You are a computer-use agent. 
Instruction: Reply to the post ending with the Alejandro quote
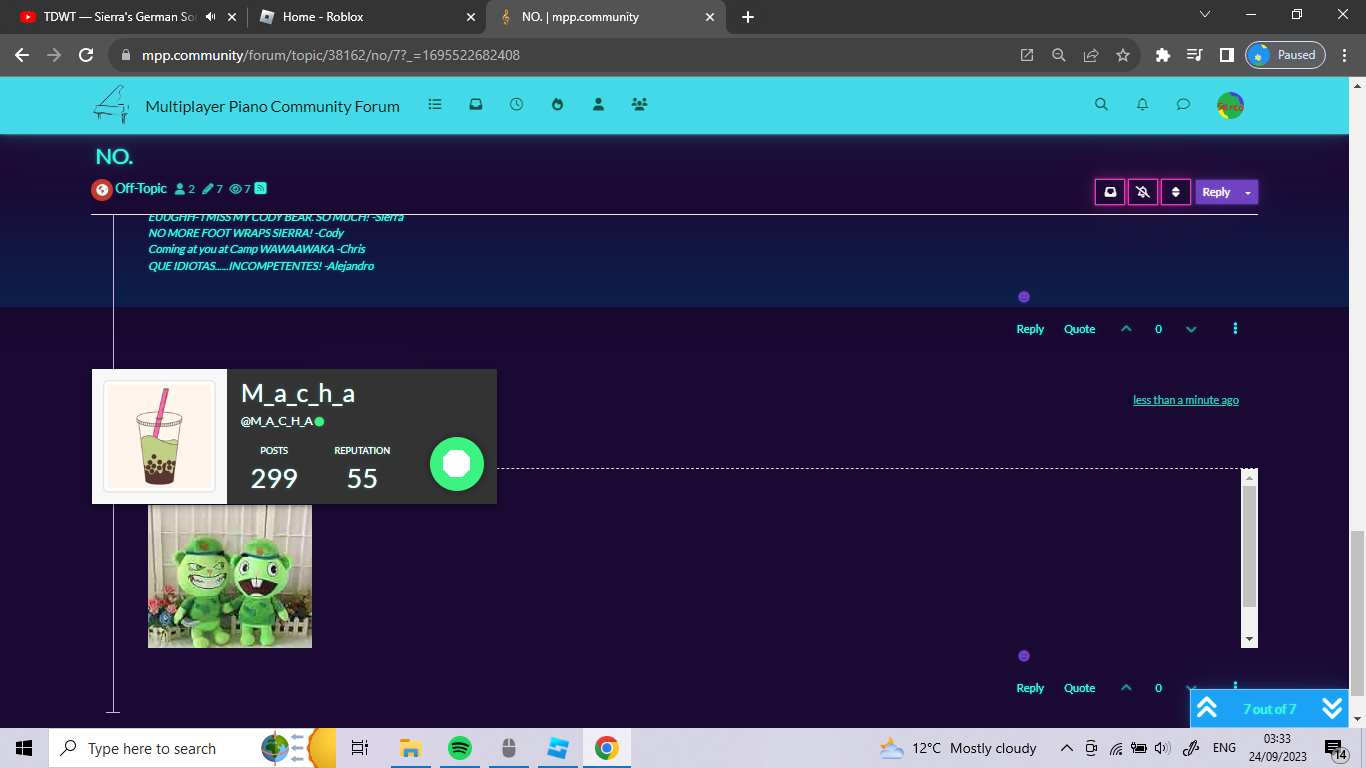(1030, 329)
